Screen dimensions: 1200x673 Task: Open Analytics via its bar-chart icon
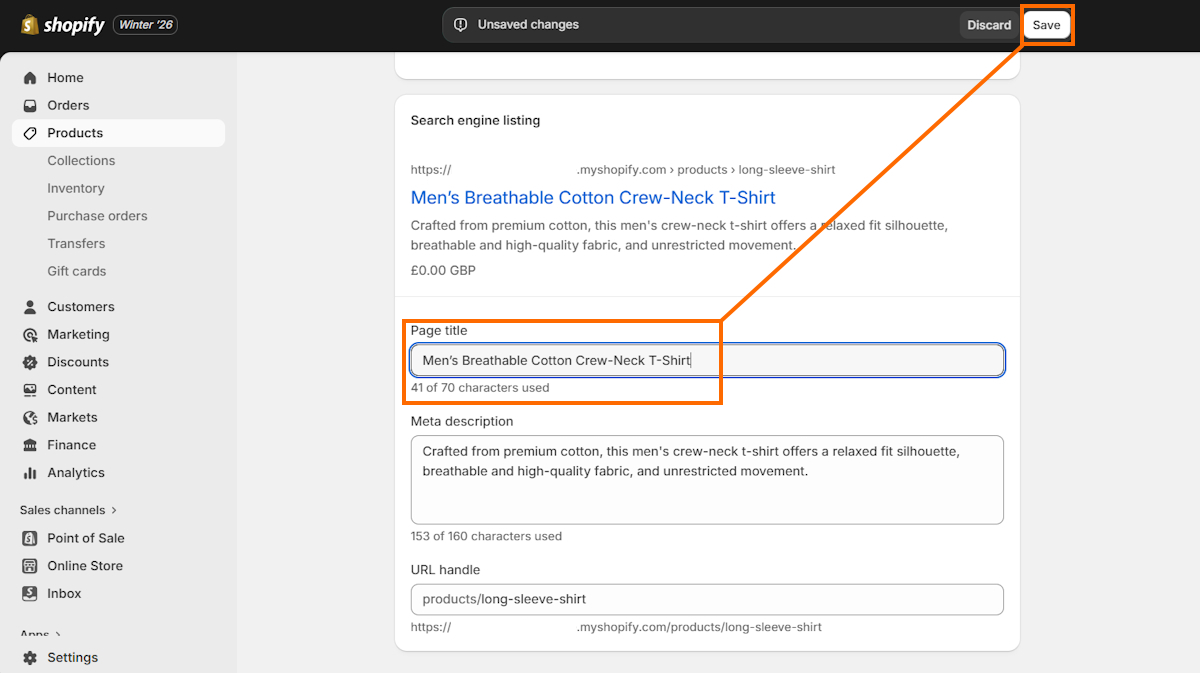[x=32, y=472]
